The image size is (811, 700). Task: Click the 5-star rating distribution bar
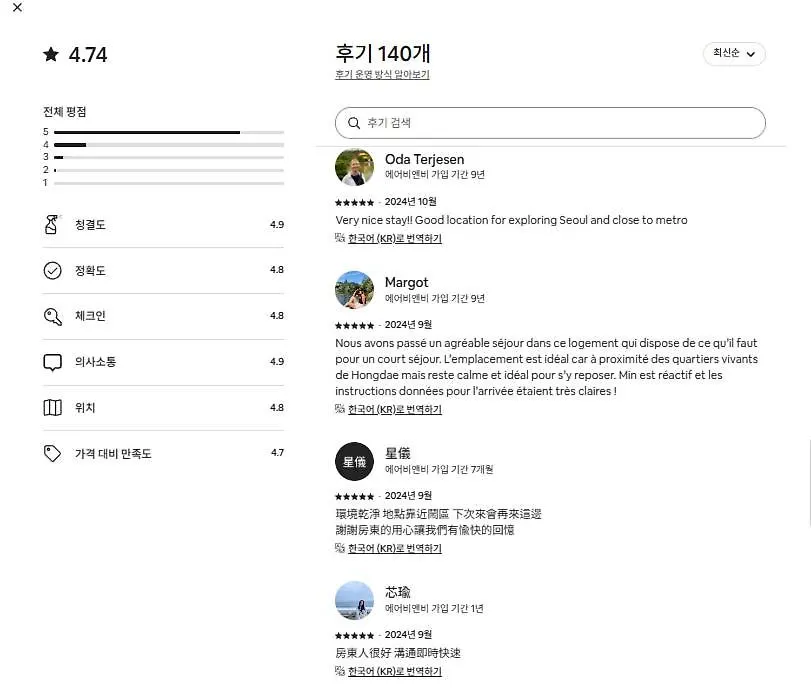(x=169, y=132)
